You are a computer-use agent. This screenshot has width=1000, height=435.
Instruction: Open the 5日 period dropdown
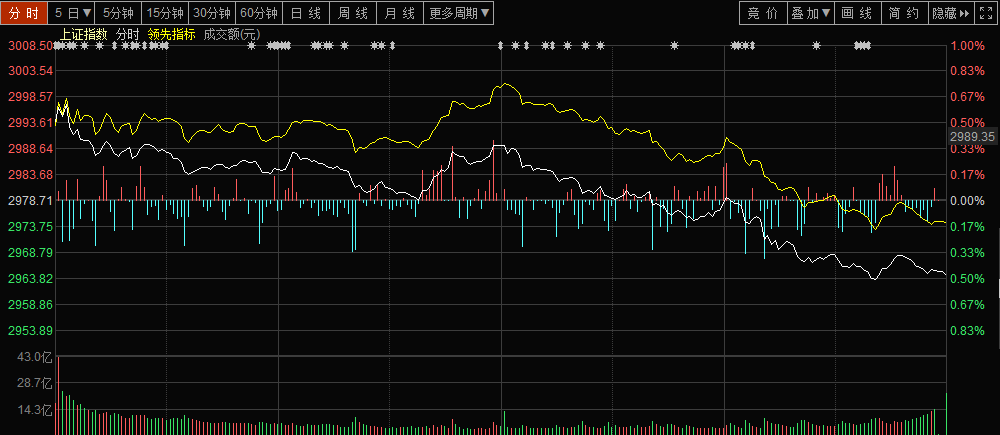coord(72,13)
